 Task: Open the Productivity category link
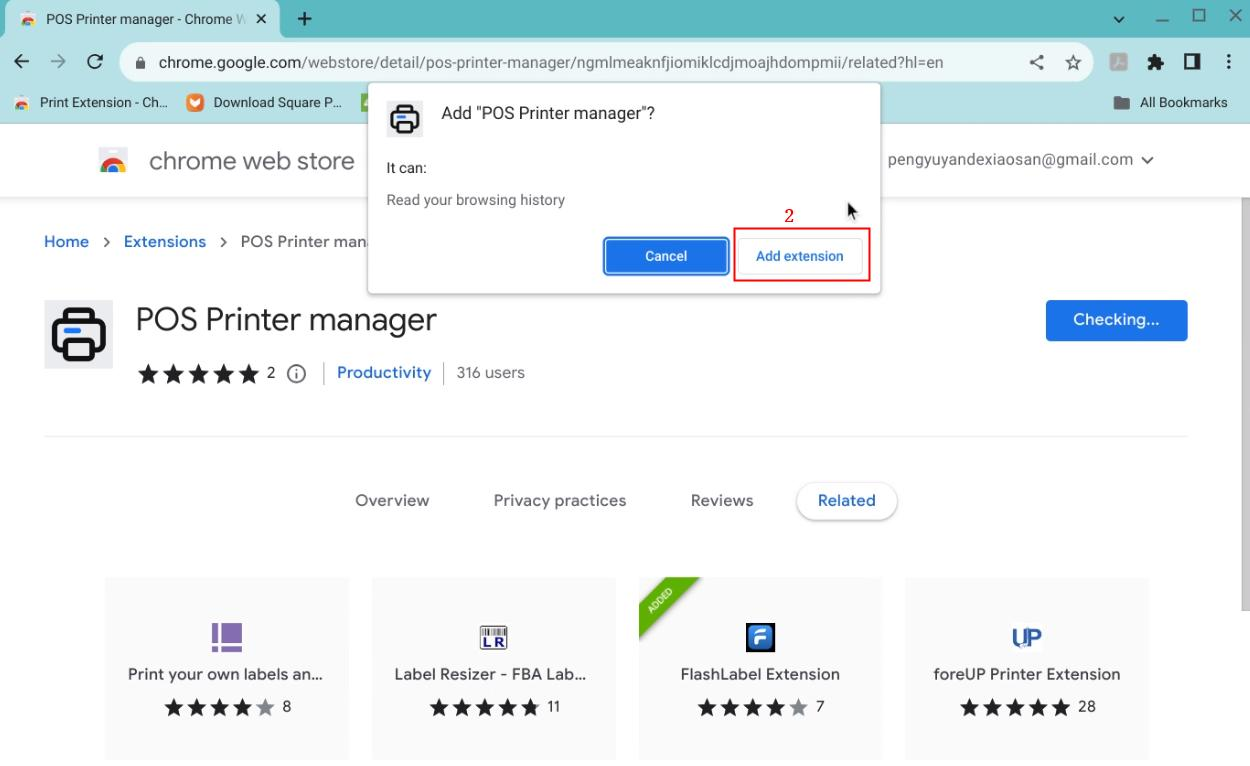click(384, 372)
